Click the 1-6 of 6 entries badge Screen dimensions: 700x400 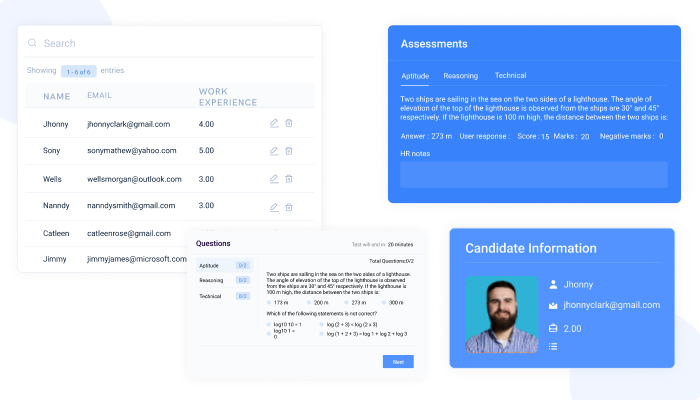coord(79,71)
